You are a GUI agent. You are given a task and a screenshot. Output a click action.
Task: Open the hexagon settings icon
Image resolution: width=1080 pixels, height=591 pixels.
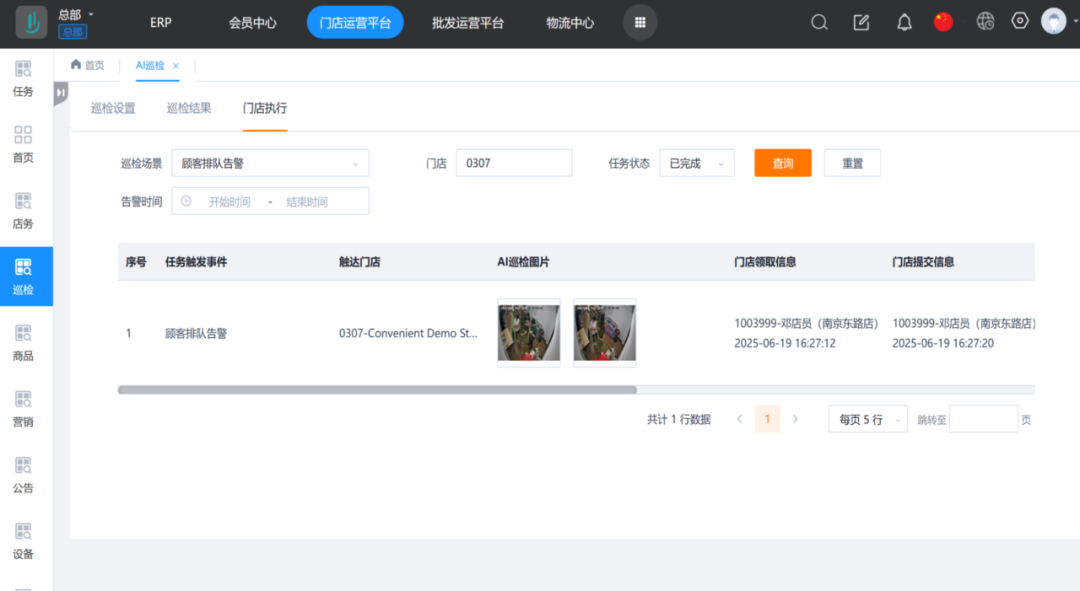coord(1020,21)
